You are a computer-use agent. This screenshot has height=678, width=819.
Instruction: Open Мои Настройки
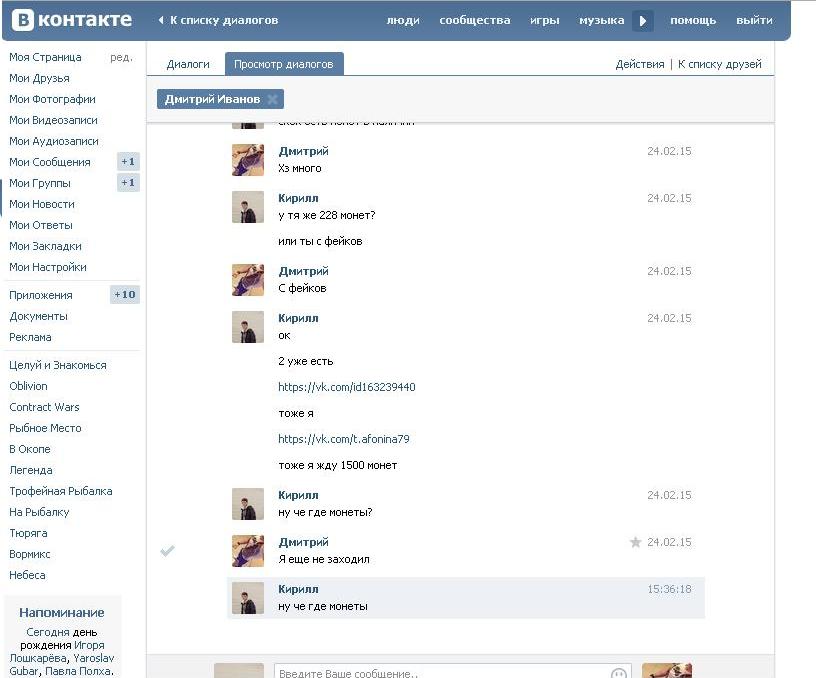point(48,267)
